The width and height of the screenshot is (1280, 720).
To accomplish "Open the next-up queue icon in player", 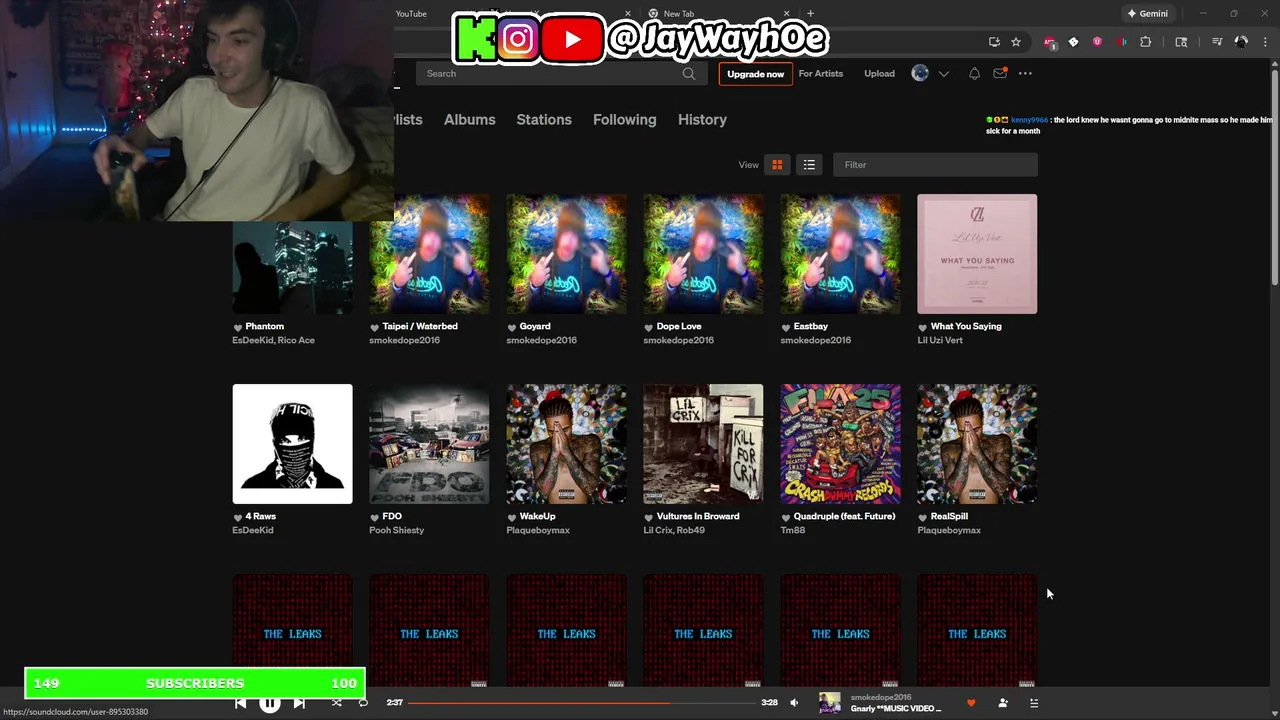I will pyautogui.click(x=1034, y=703).
